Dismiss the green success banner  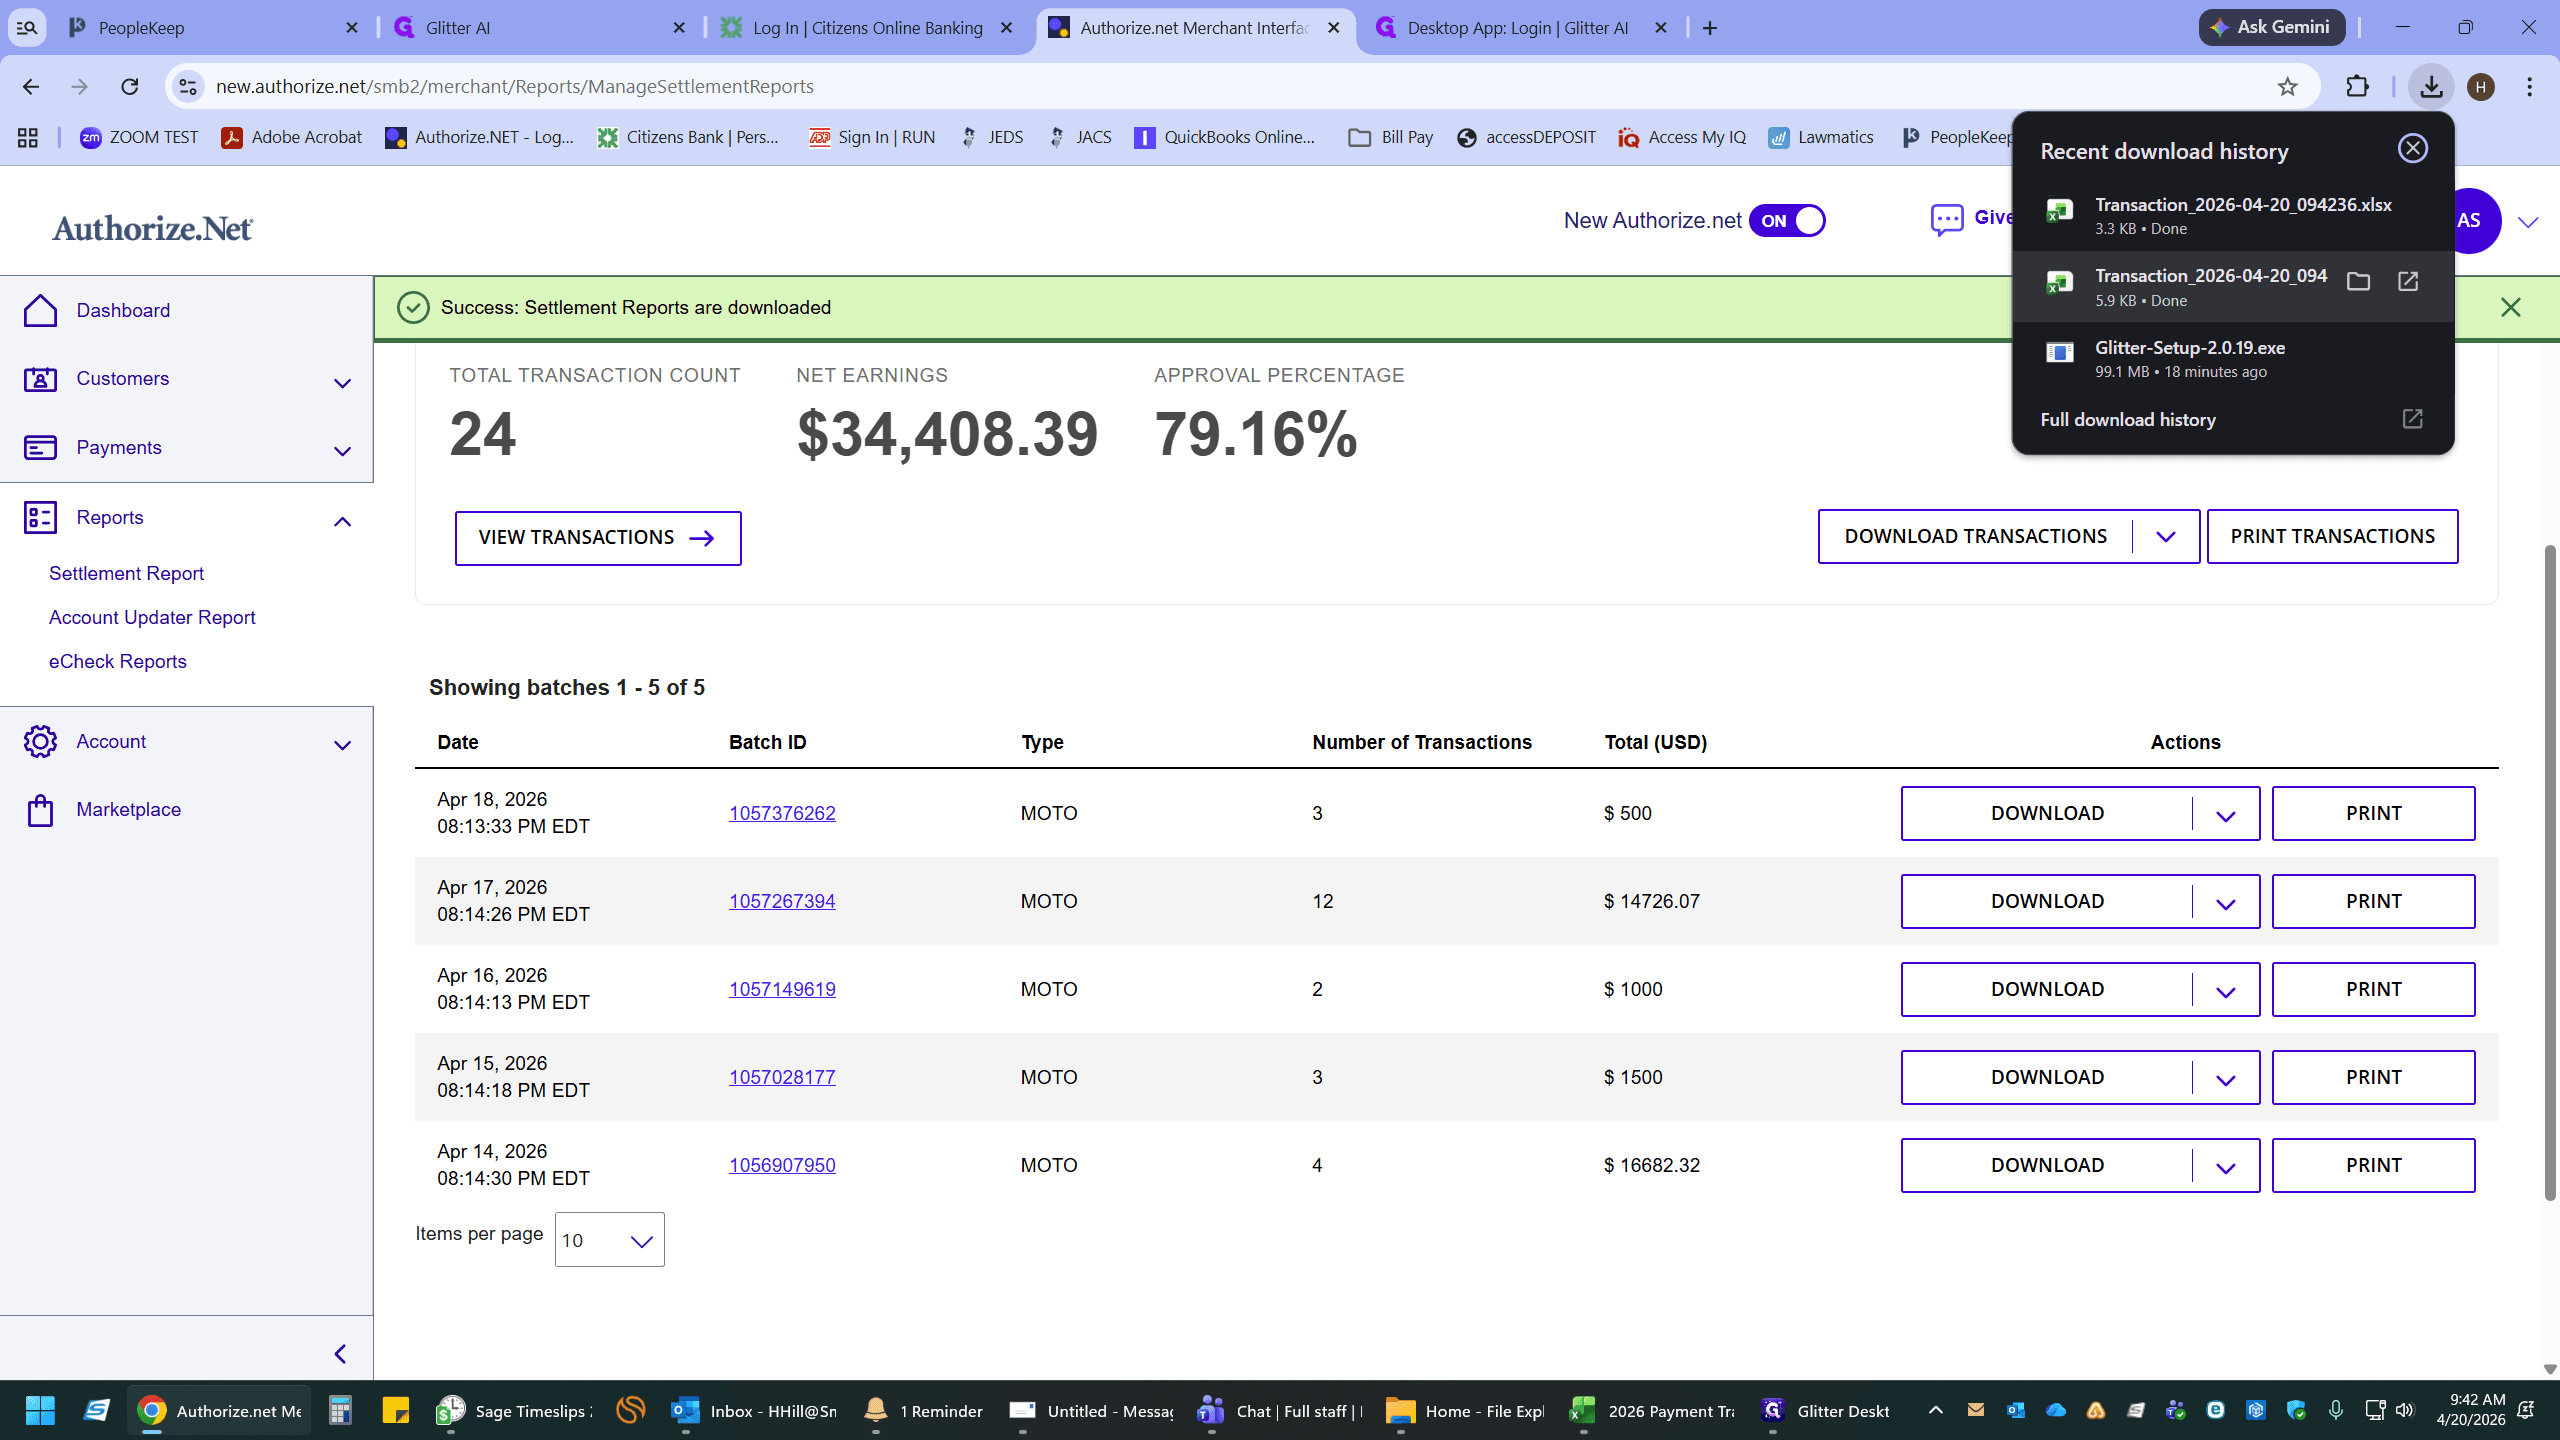tap(2510, 308)
